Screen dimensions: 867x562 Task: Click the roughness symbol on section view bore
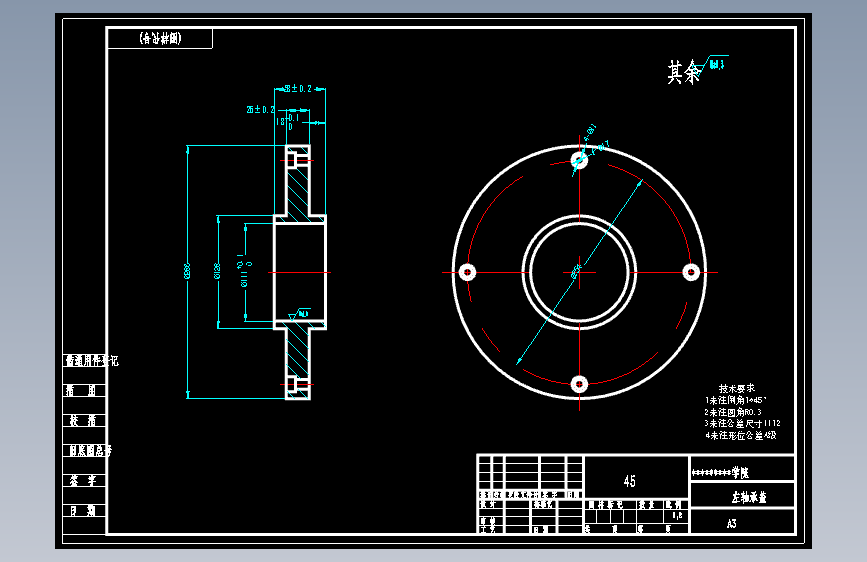(299, 314)
